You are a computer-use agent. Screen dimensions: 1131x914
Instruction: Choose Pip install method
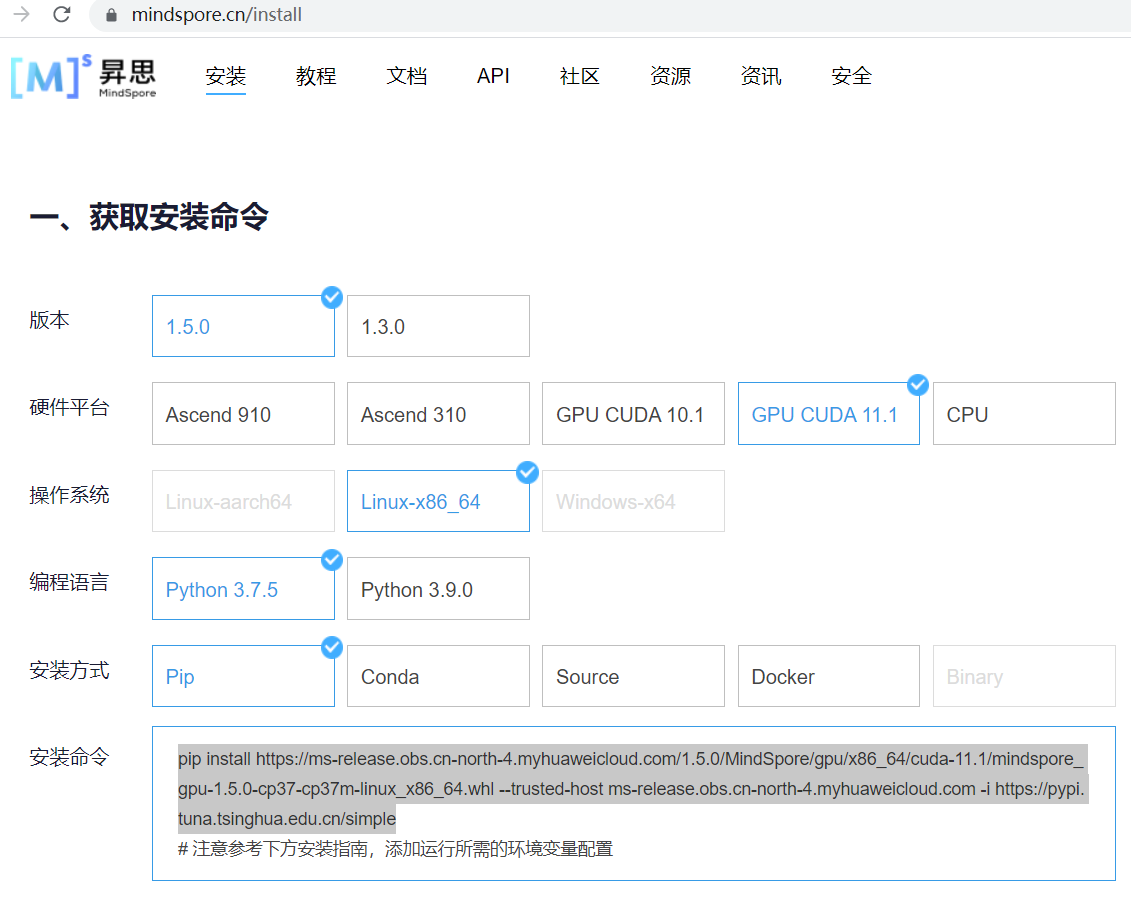point(243,676)
